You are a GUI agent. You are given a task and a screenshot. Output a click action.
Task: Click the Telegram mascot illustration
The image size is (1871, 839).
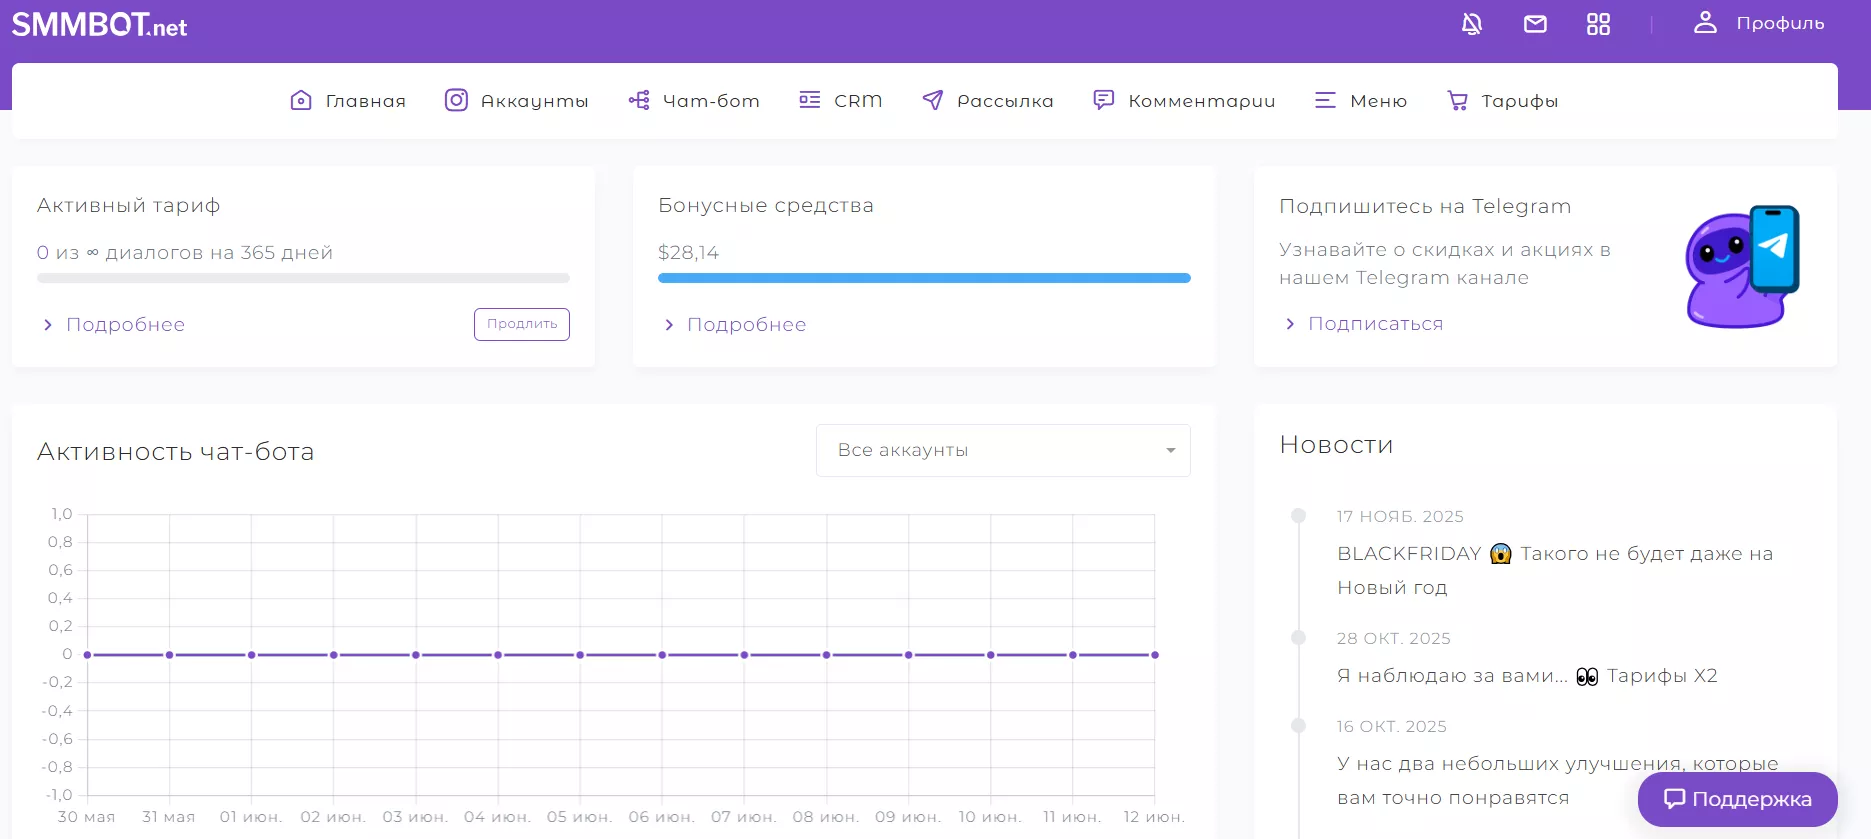(1742, 266)
